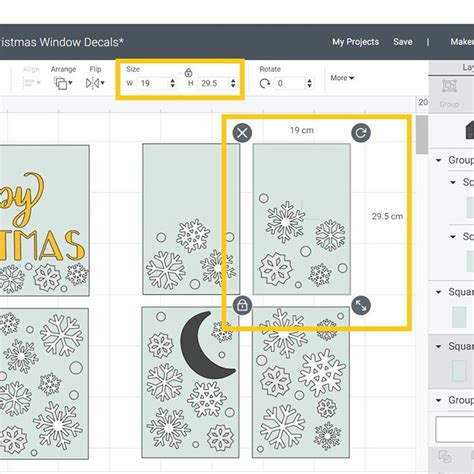The height and width of the screenshot is (474, 474).
Task: Open My Projects
Action: pos(355,42)
